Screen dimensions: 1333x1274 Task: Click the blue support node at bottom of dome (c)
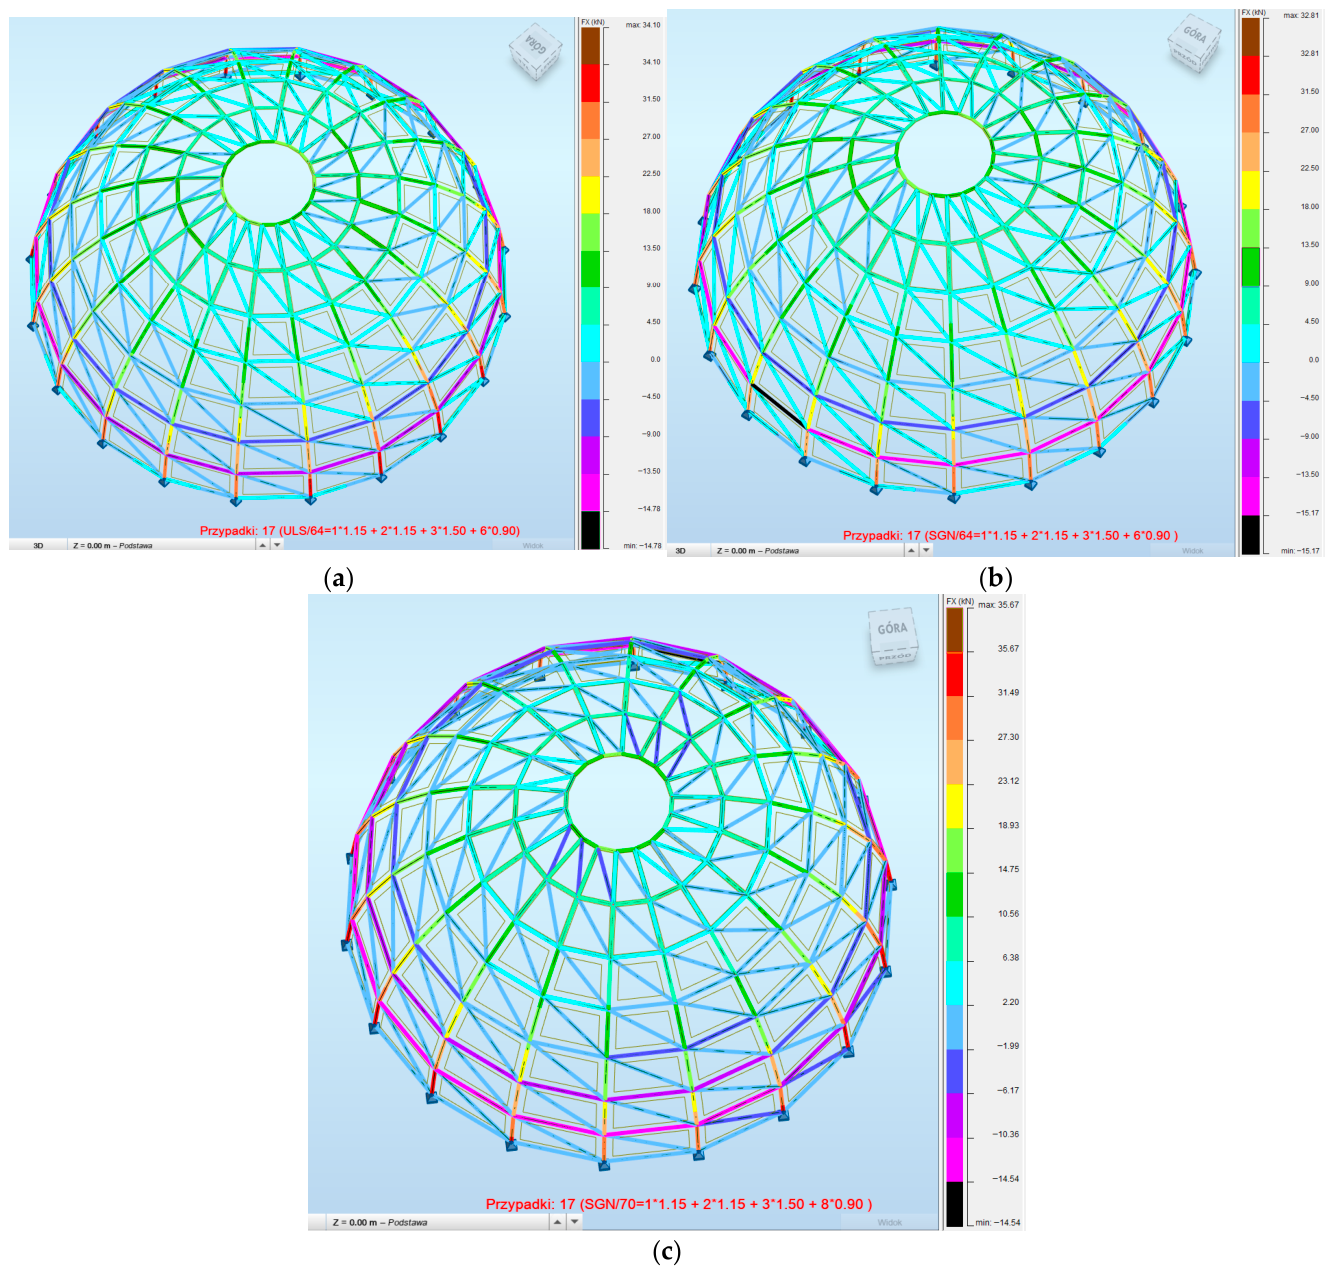tap(604, 1164)
